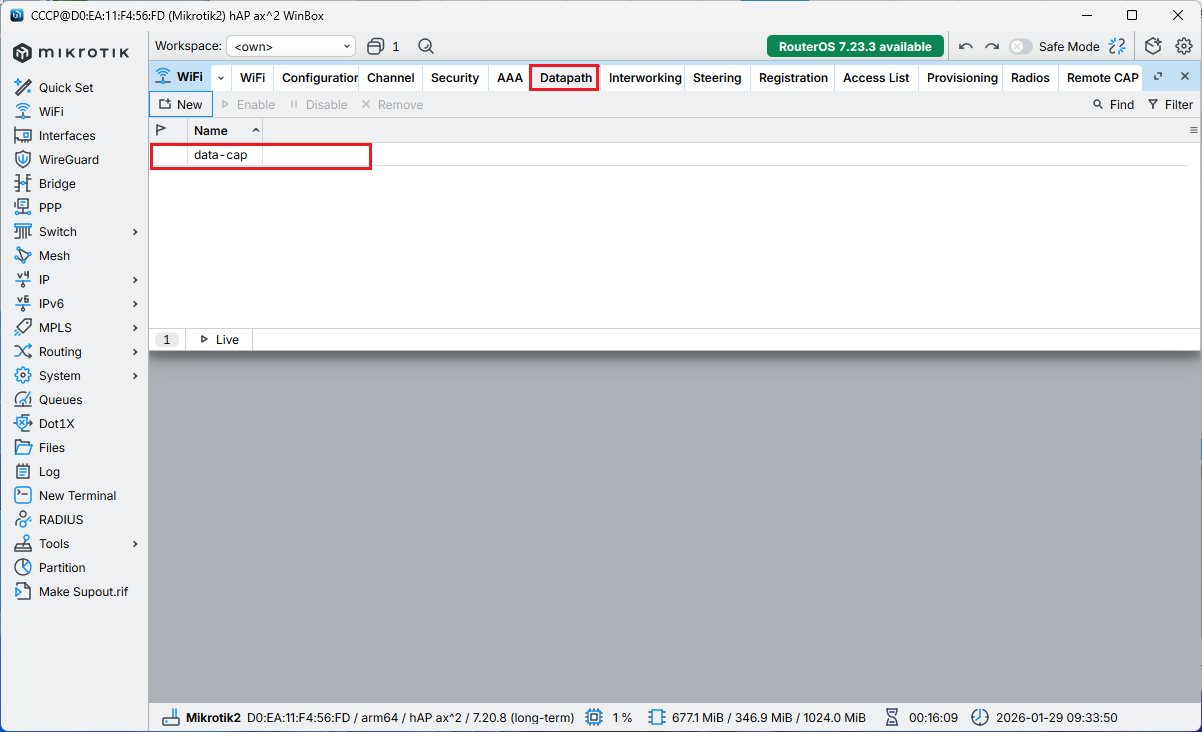The width and height of the screenshot is (1202, 732).
Task: Close the WiFi panel
Action: 1185,77
